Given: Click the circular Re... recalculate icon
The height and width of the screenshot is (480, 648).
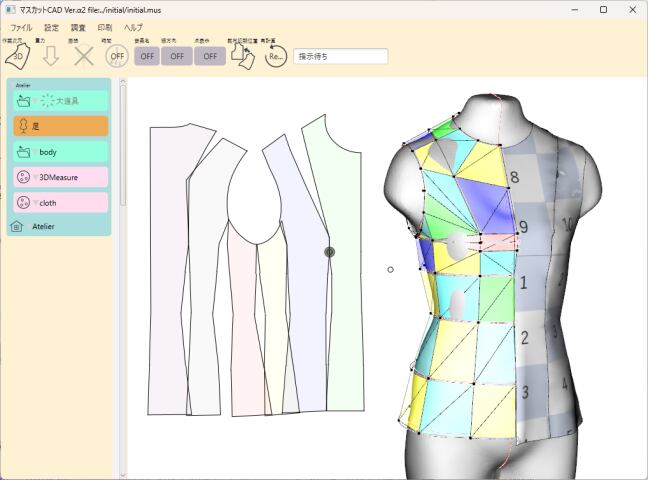Looking at the screenshot, I should pos(275,56).
